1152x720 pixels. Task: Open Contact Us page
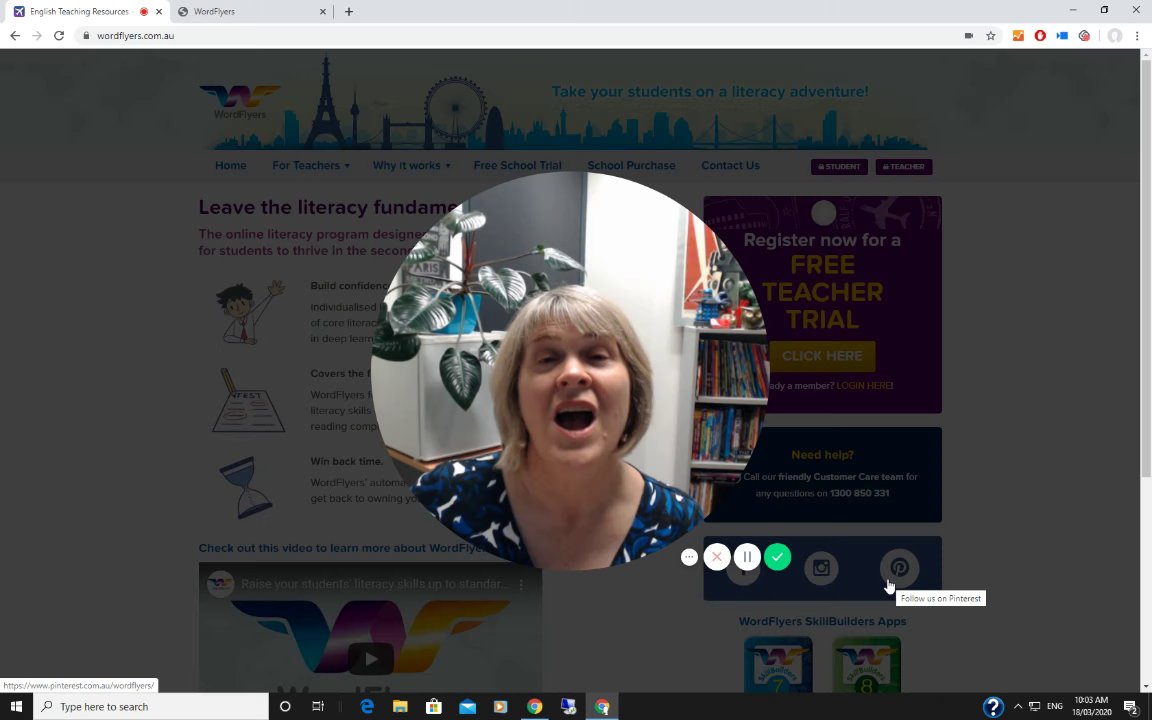(730, 165)
